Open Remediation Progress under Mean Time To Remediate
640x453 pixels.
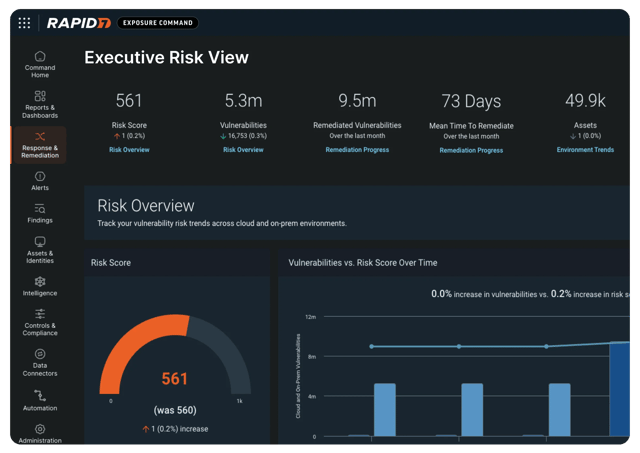(x=471, y=150)
